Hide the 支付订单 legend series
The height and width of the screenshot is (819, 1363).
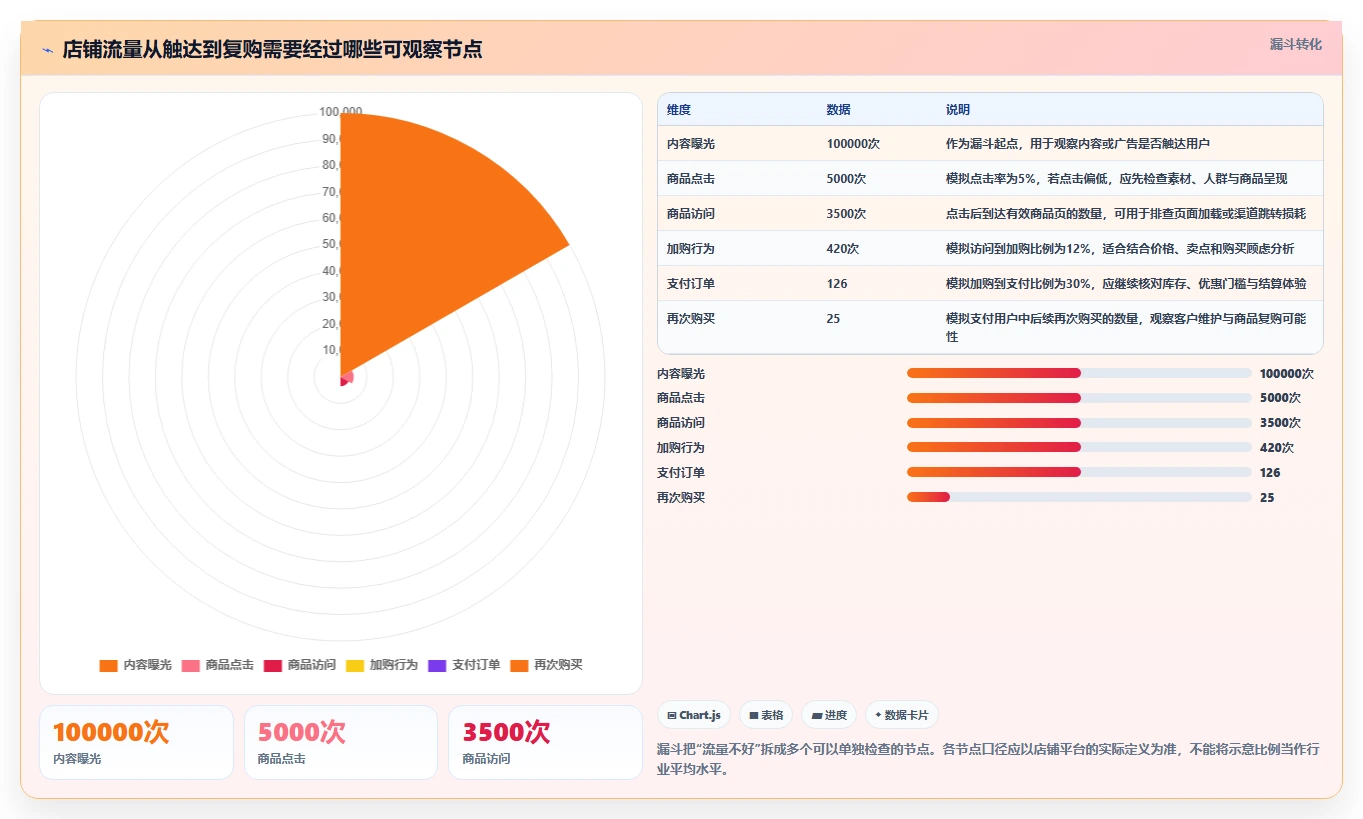[463, 665]
